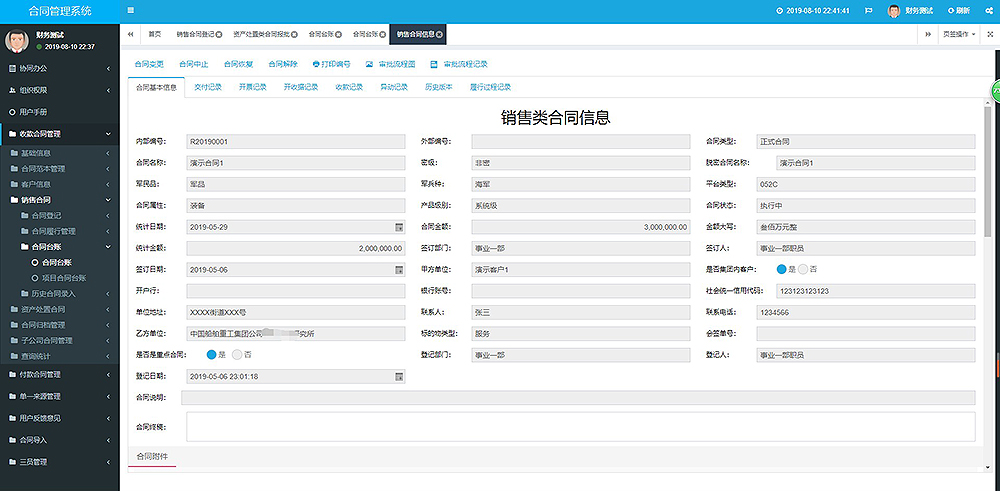Click the sidebar profile avatar picture
Screen dimensions: 1000x491
click(17, 41)
